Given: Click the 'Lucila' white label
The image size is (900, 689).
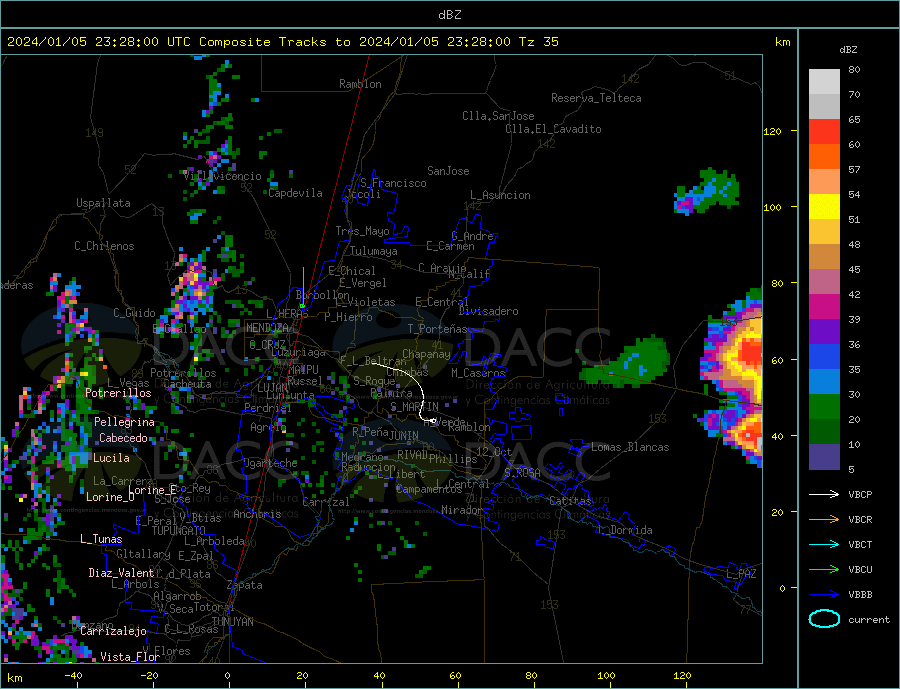Looking at the screenshot, I should pyautogui.click(x=111, y=458).
